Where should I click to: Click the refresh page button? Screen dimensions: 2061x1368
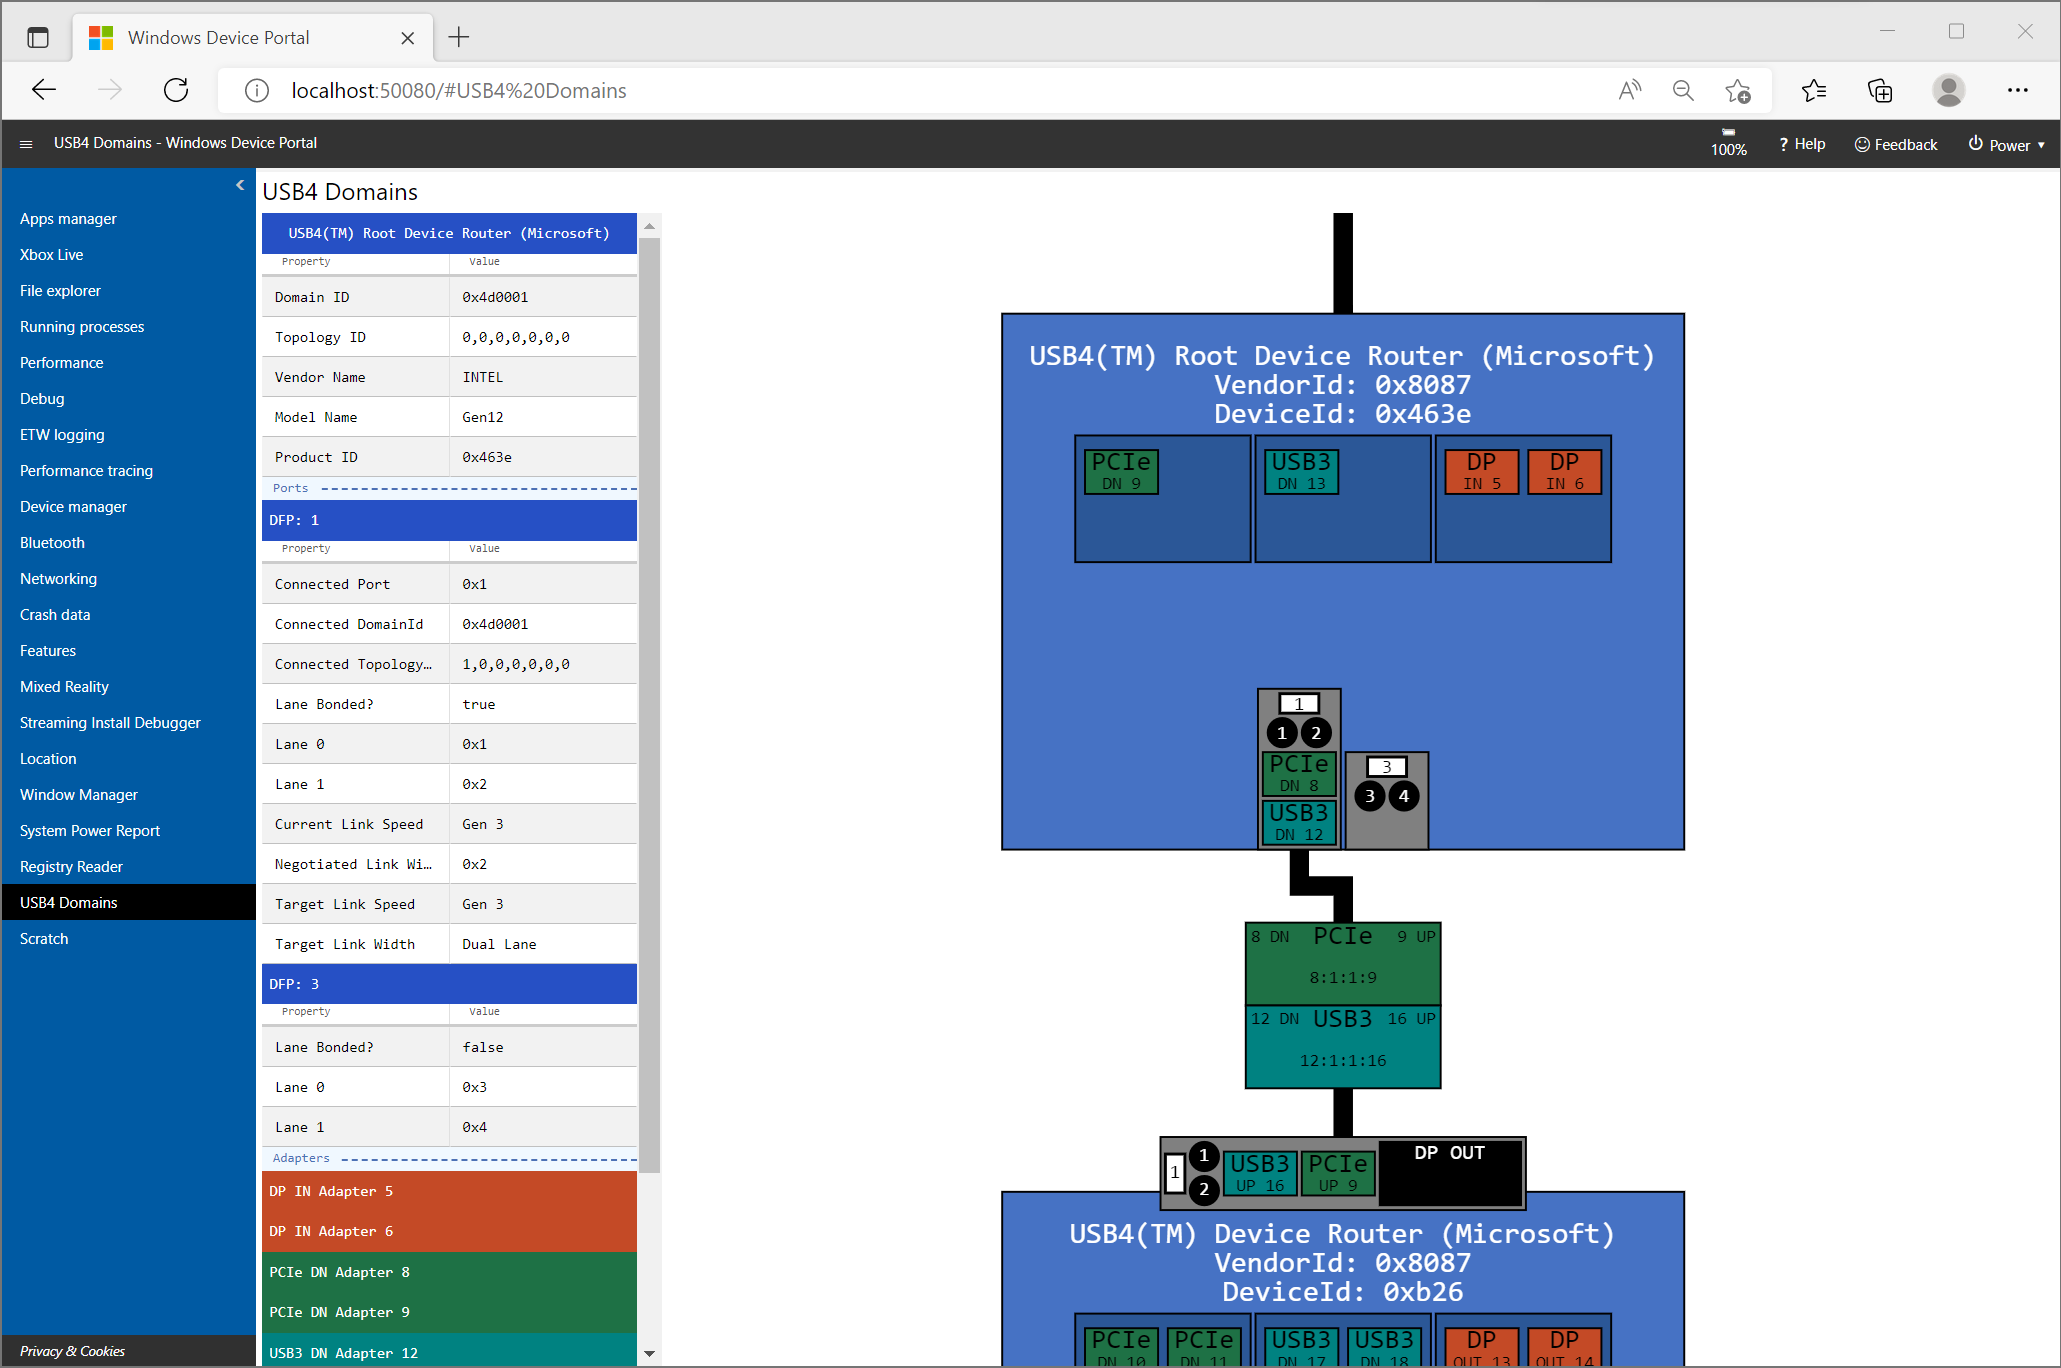[176, 89]
